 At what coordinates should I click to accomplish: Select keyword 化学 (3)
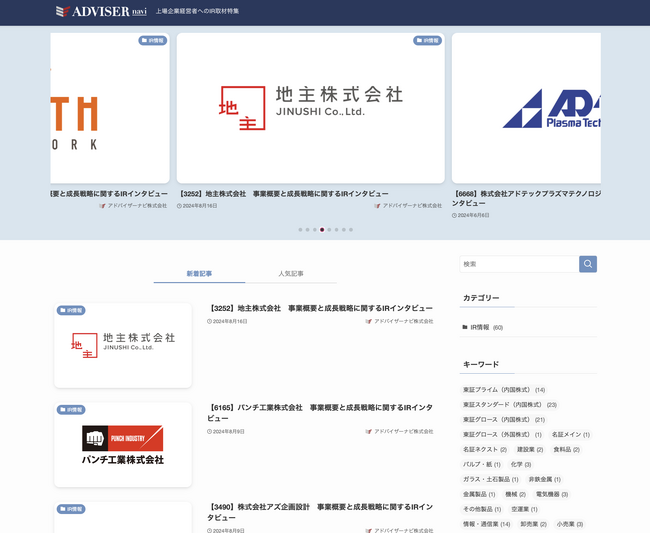pyautogui.click(x=521, y=465)
